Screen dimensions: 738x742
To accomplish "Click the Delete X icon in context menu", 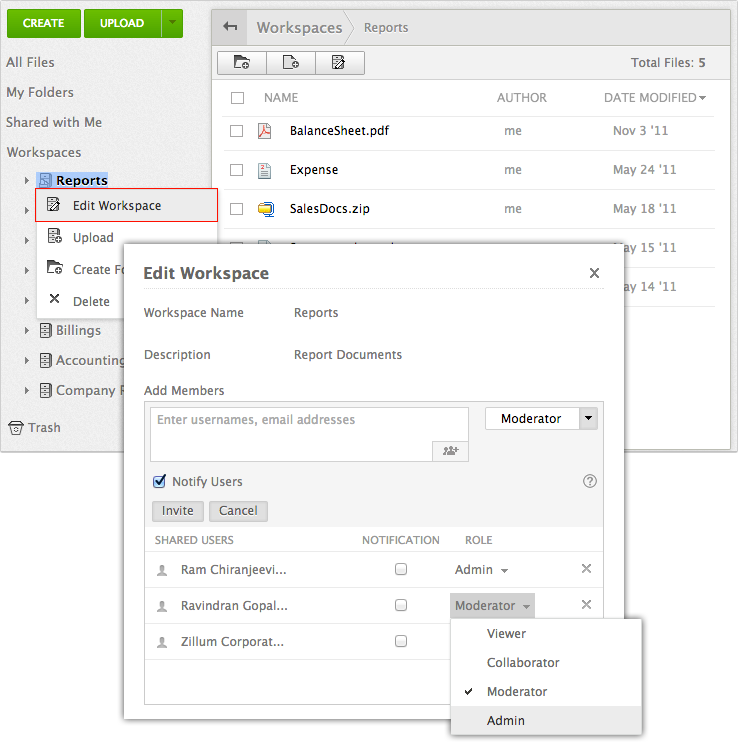I will click(54, 299).
